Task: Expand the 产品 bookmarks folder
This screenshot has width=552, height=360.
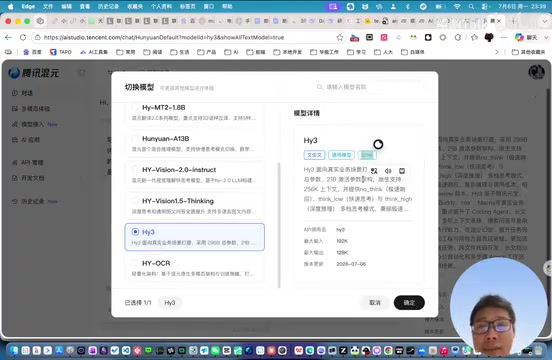Action: [207, 52]
